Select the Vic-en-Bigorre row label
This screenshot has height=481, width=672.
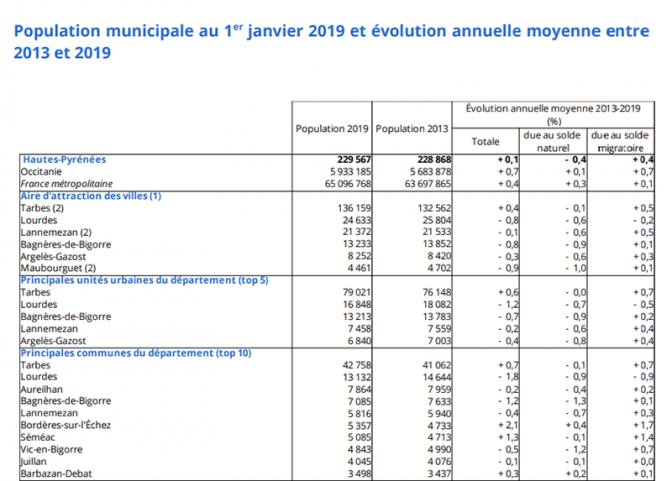(x=52, y=448)
